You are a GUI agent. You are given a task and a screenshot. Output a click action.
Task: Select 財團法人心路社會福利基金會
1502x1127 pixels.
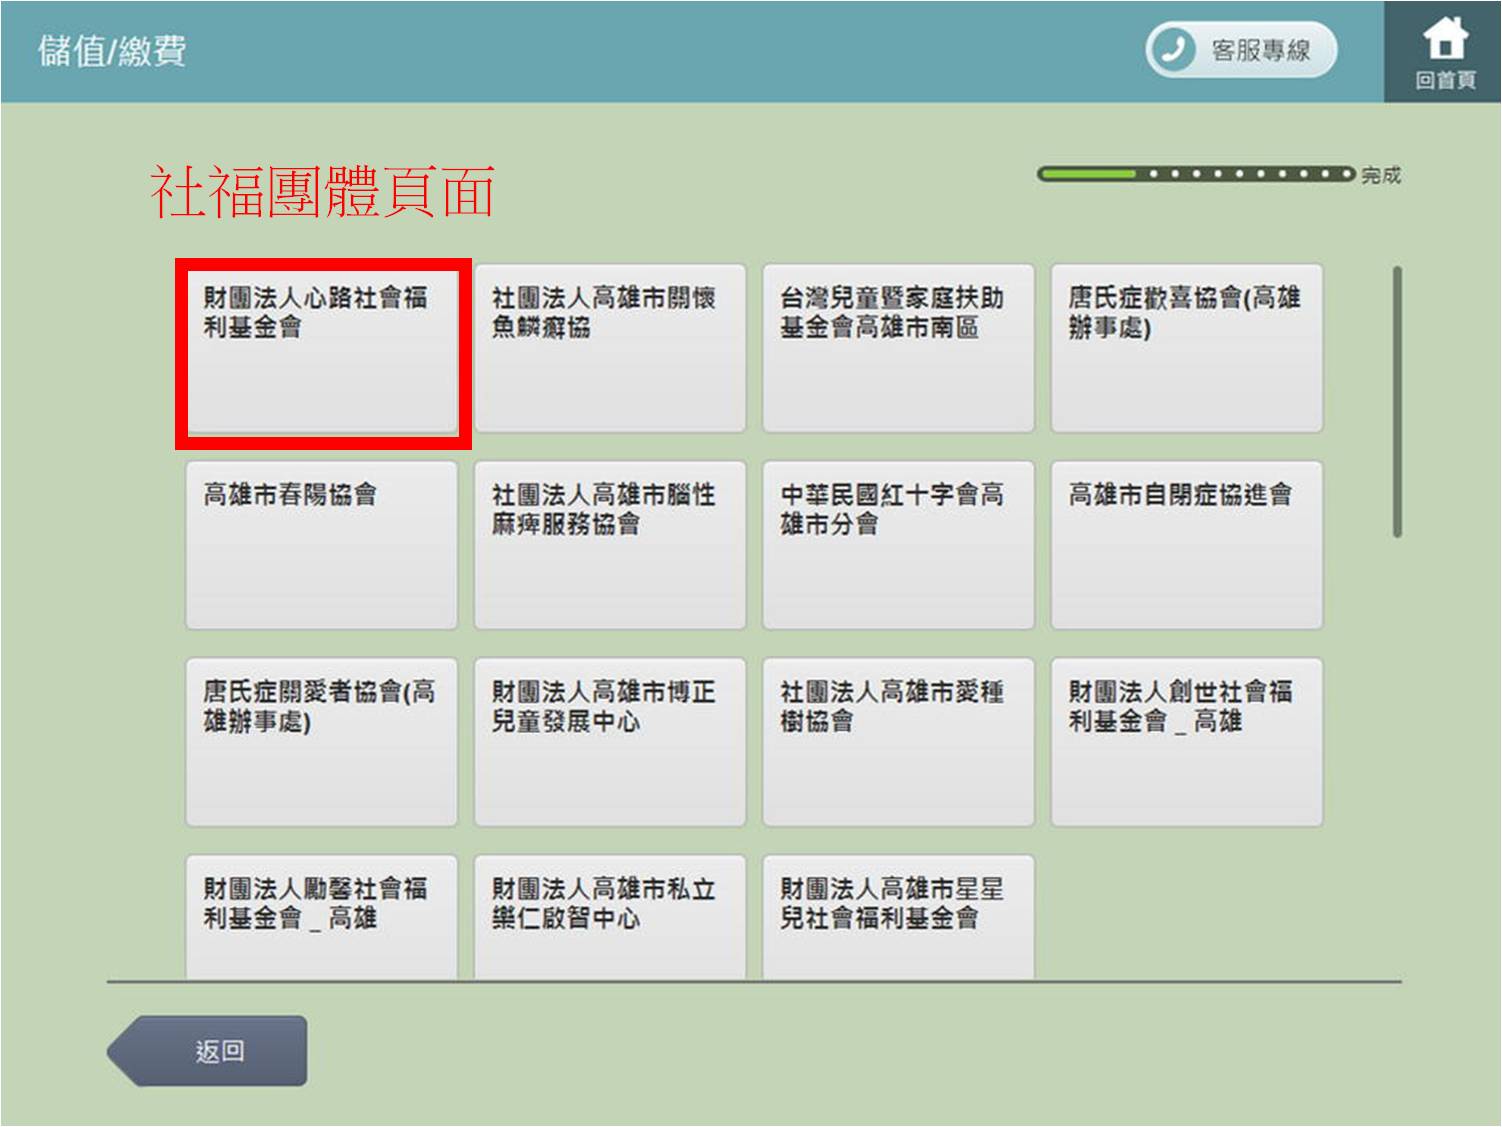coord(322,348)
